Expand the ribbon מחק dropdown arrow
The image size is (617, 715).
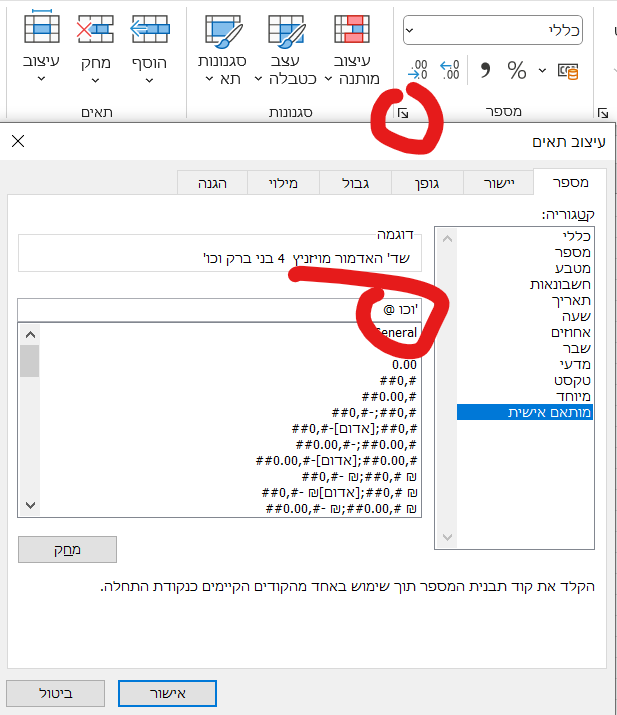click(95, 81)
